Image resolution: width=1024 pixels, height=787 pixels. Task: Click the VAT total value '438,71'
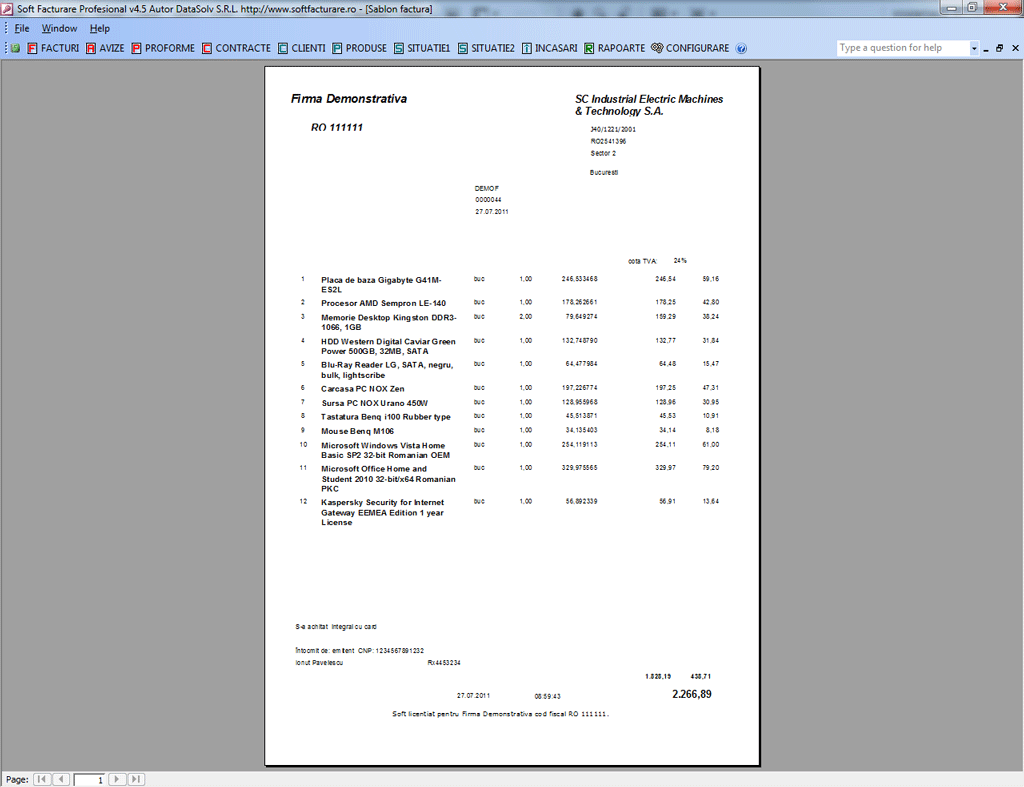coord(701,677)
